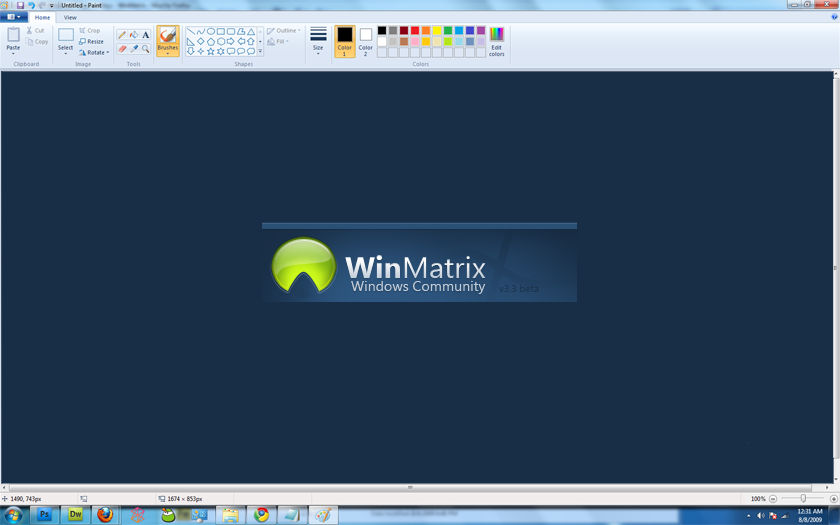Open the Size dropdown
Screen dimensions: 840x525
[x=318, y=41]
